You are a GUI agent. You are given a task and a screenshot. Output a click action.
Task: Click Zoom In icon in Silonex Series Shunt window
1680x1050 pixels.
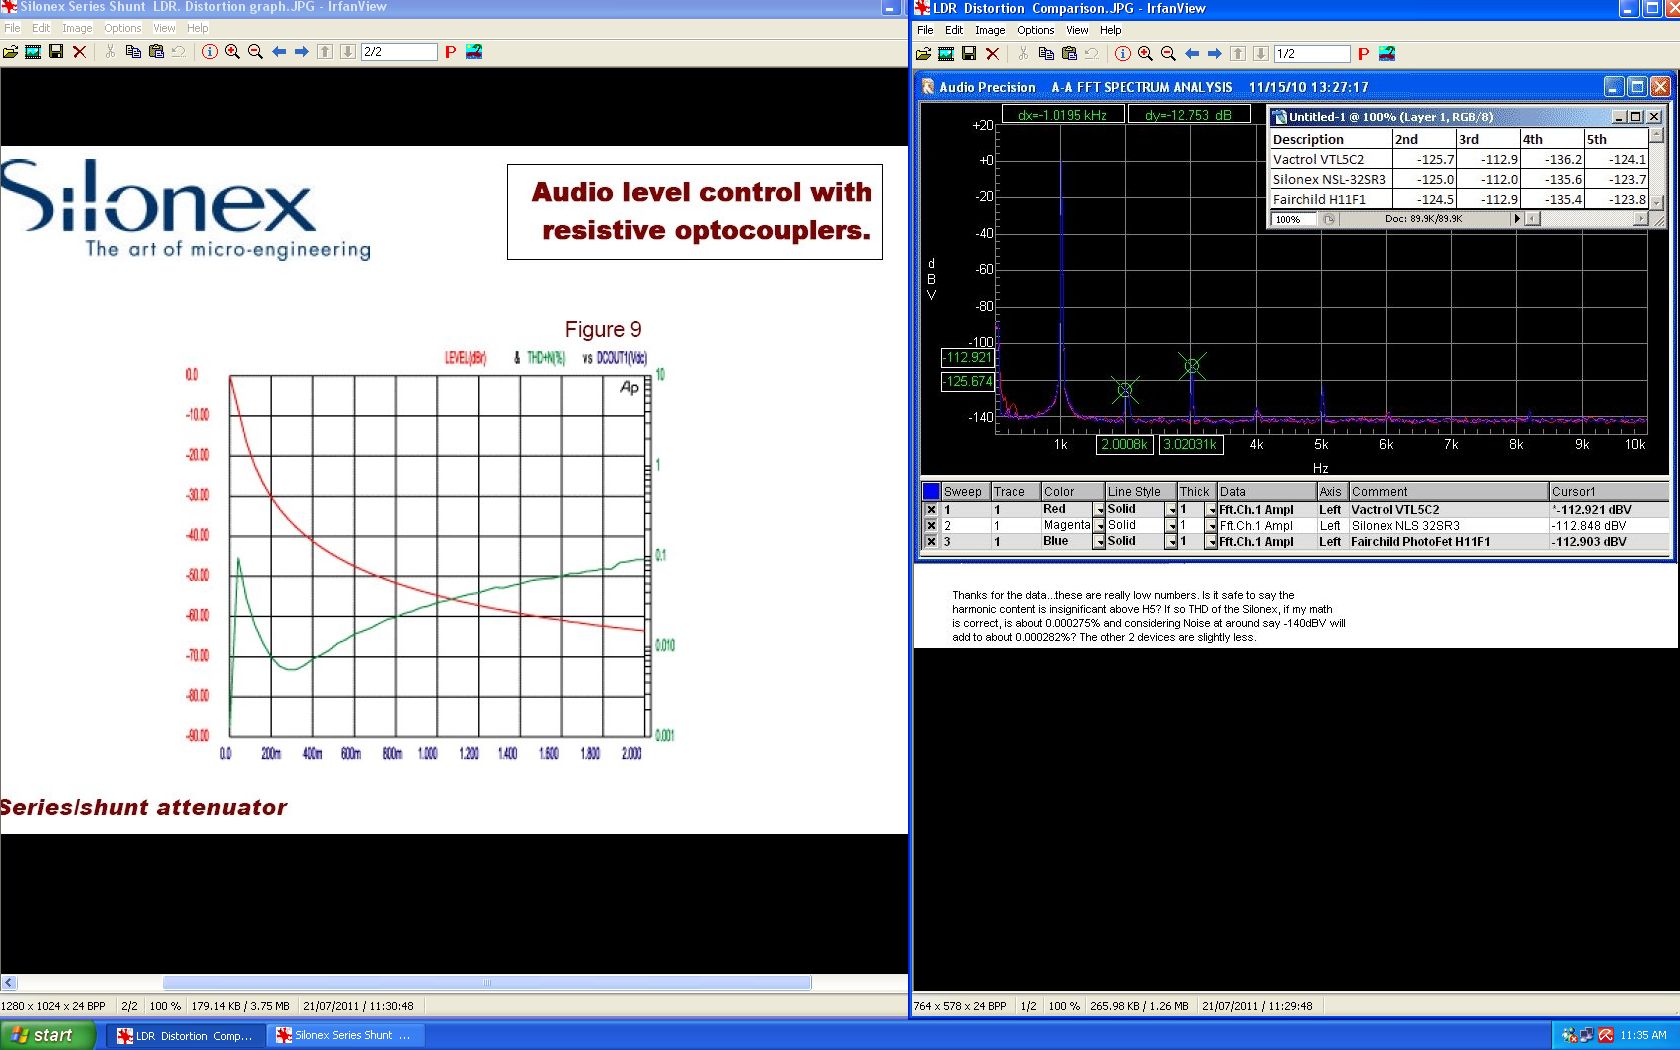click(x=232, y=52)
